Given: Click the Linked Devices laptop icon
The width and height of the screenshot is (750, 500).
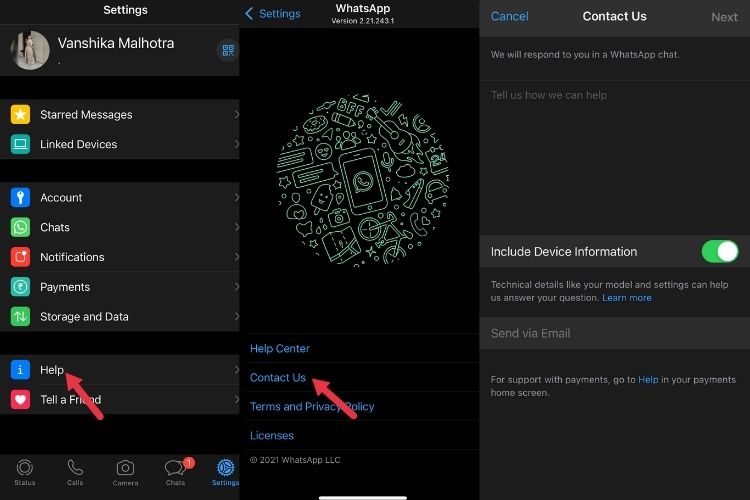Looking at the screenshot, I should point(20,144).
